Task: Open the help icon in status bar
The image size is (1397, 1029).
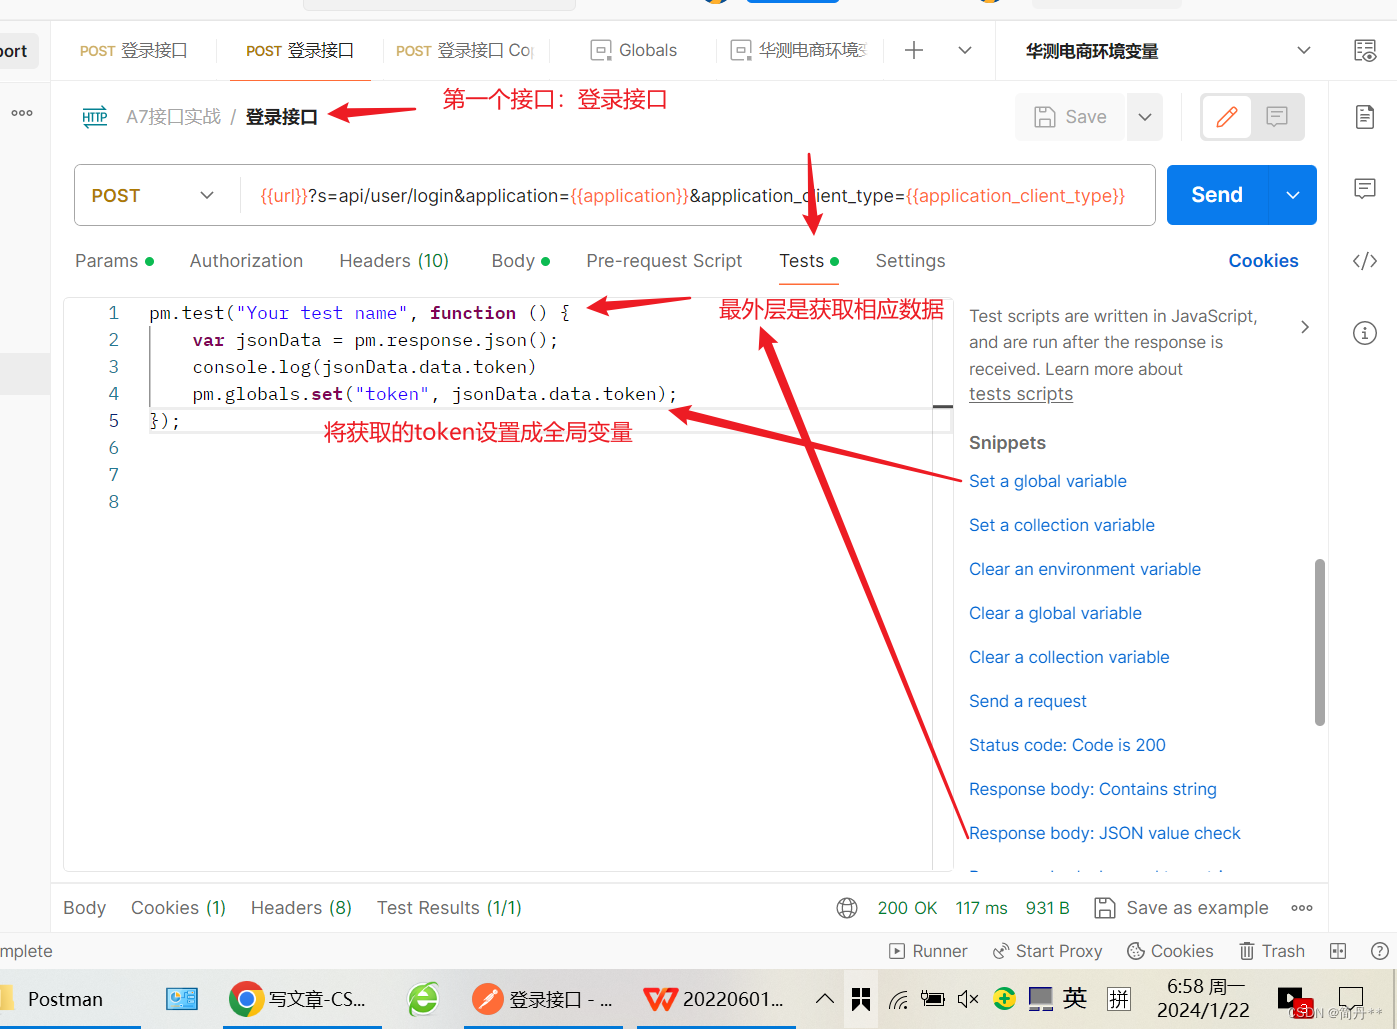Action: (x=1380, y=951)
